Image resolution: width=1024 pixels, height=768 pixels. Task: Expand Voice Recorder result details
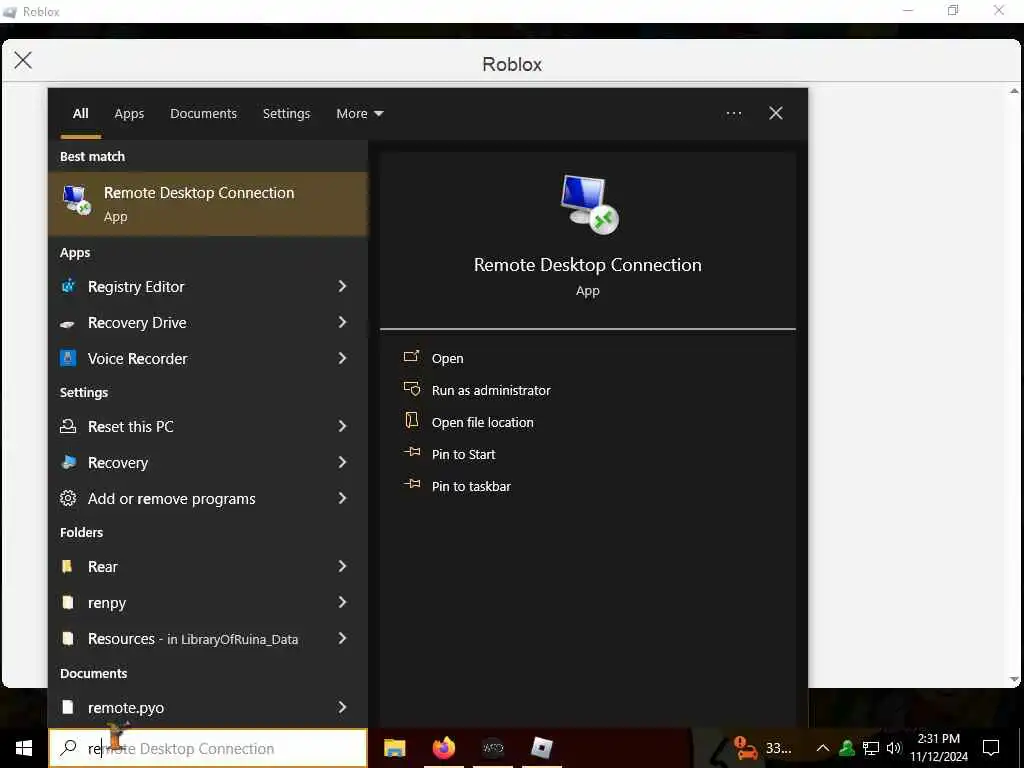[342, 358]
